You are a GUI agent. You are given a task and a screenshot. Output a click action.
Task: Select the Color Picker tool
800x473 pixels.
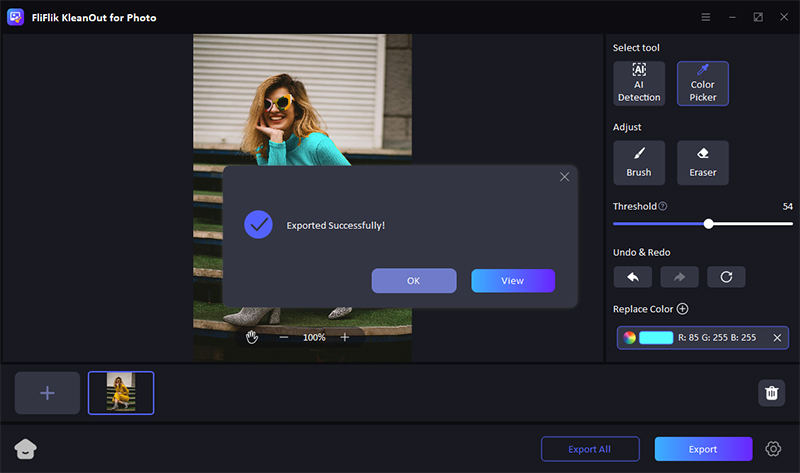(x=703, y=84)
